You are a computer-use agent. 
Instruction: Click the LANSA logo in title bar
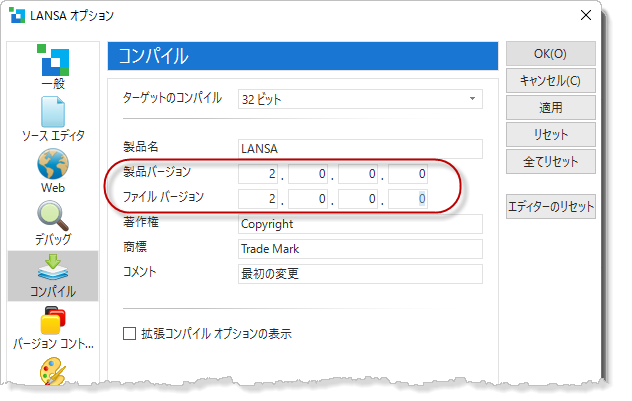pos(17,15)
